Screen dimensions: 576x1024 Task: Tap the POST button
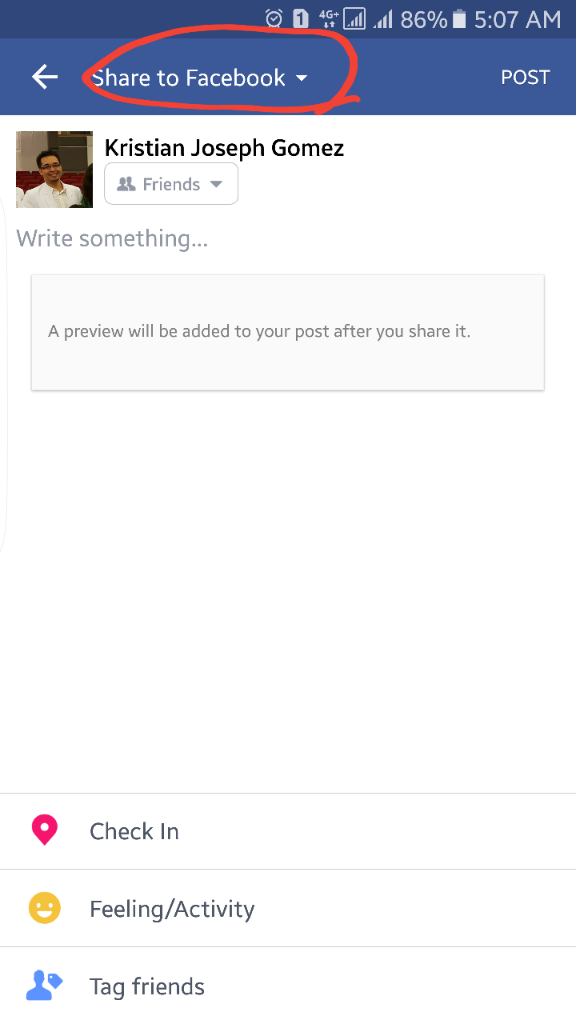(525, 77)
